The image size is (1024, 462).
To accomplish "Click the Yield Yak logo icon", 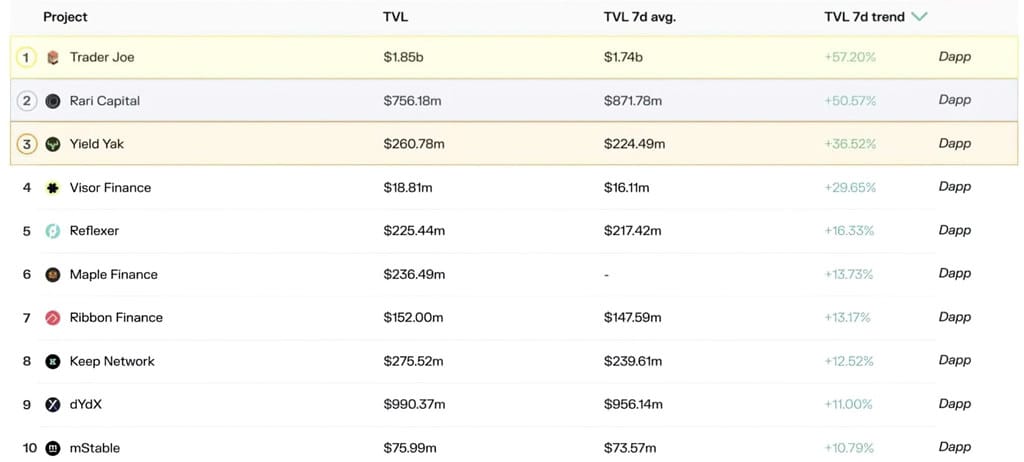I will click(53, 144).
